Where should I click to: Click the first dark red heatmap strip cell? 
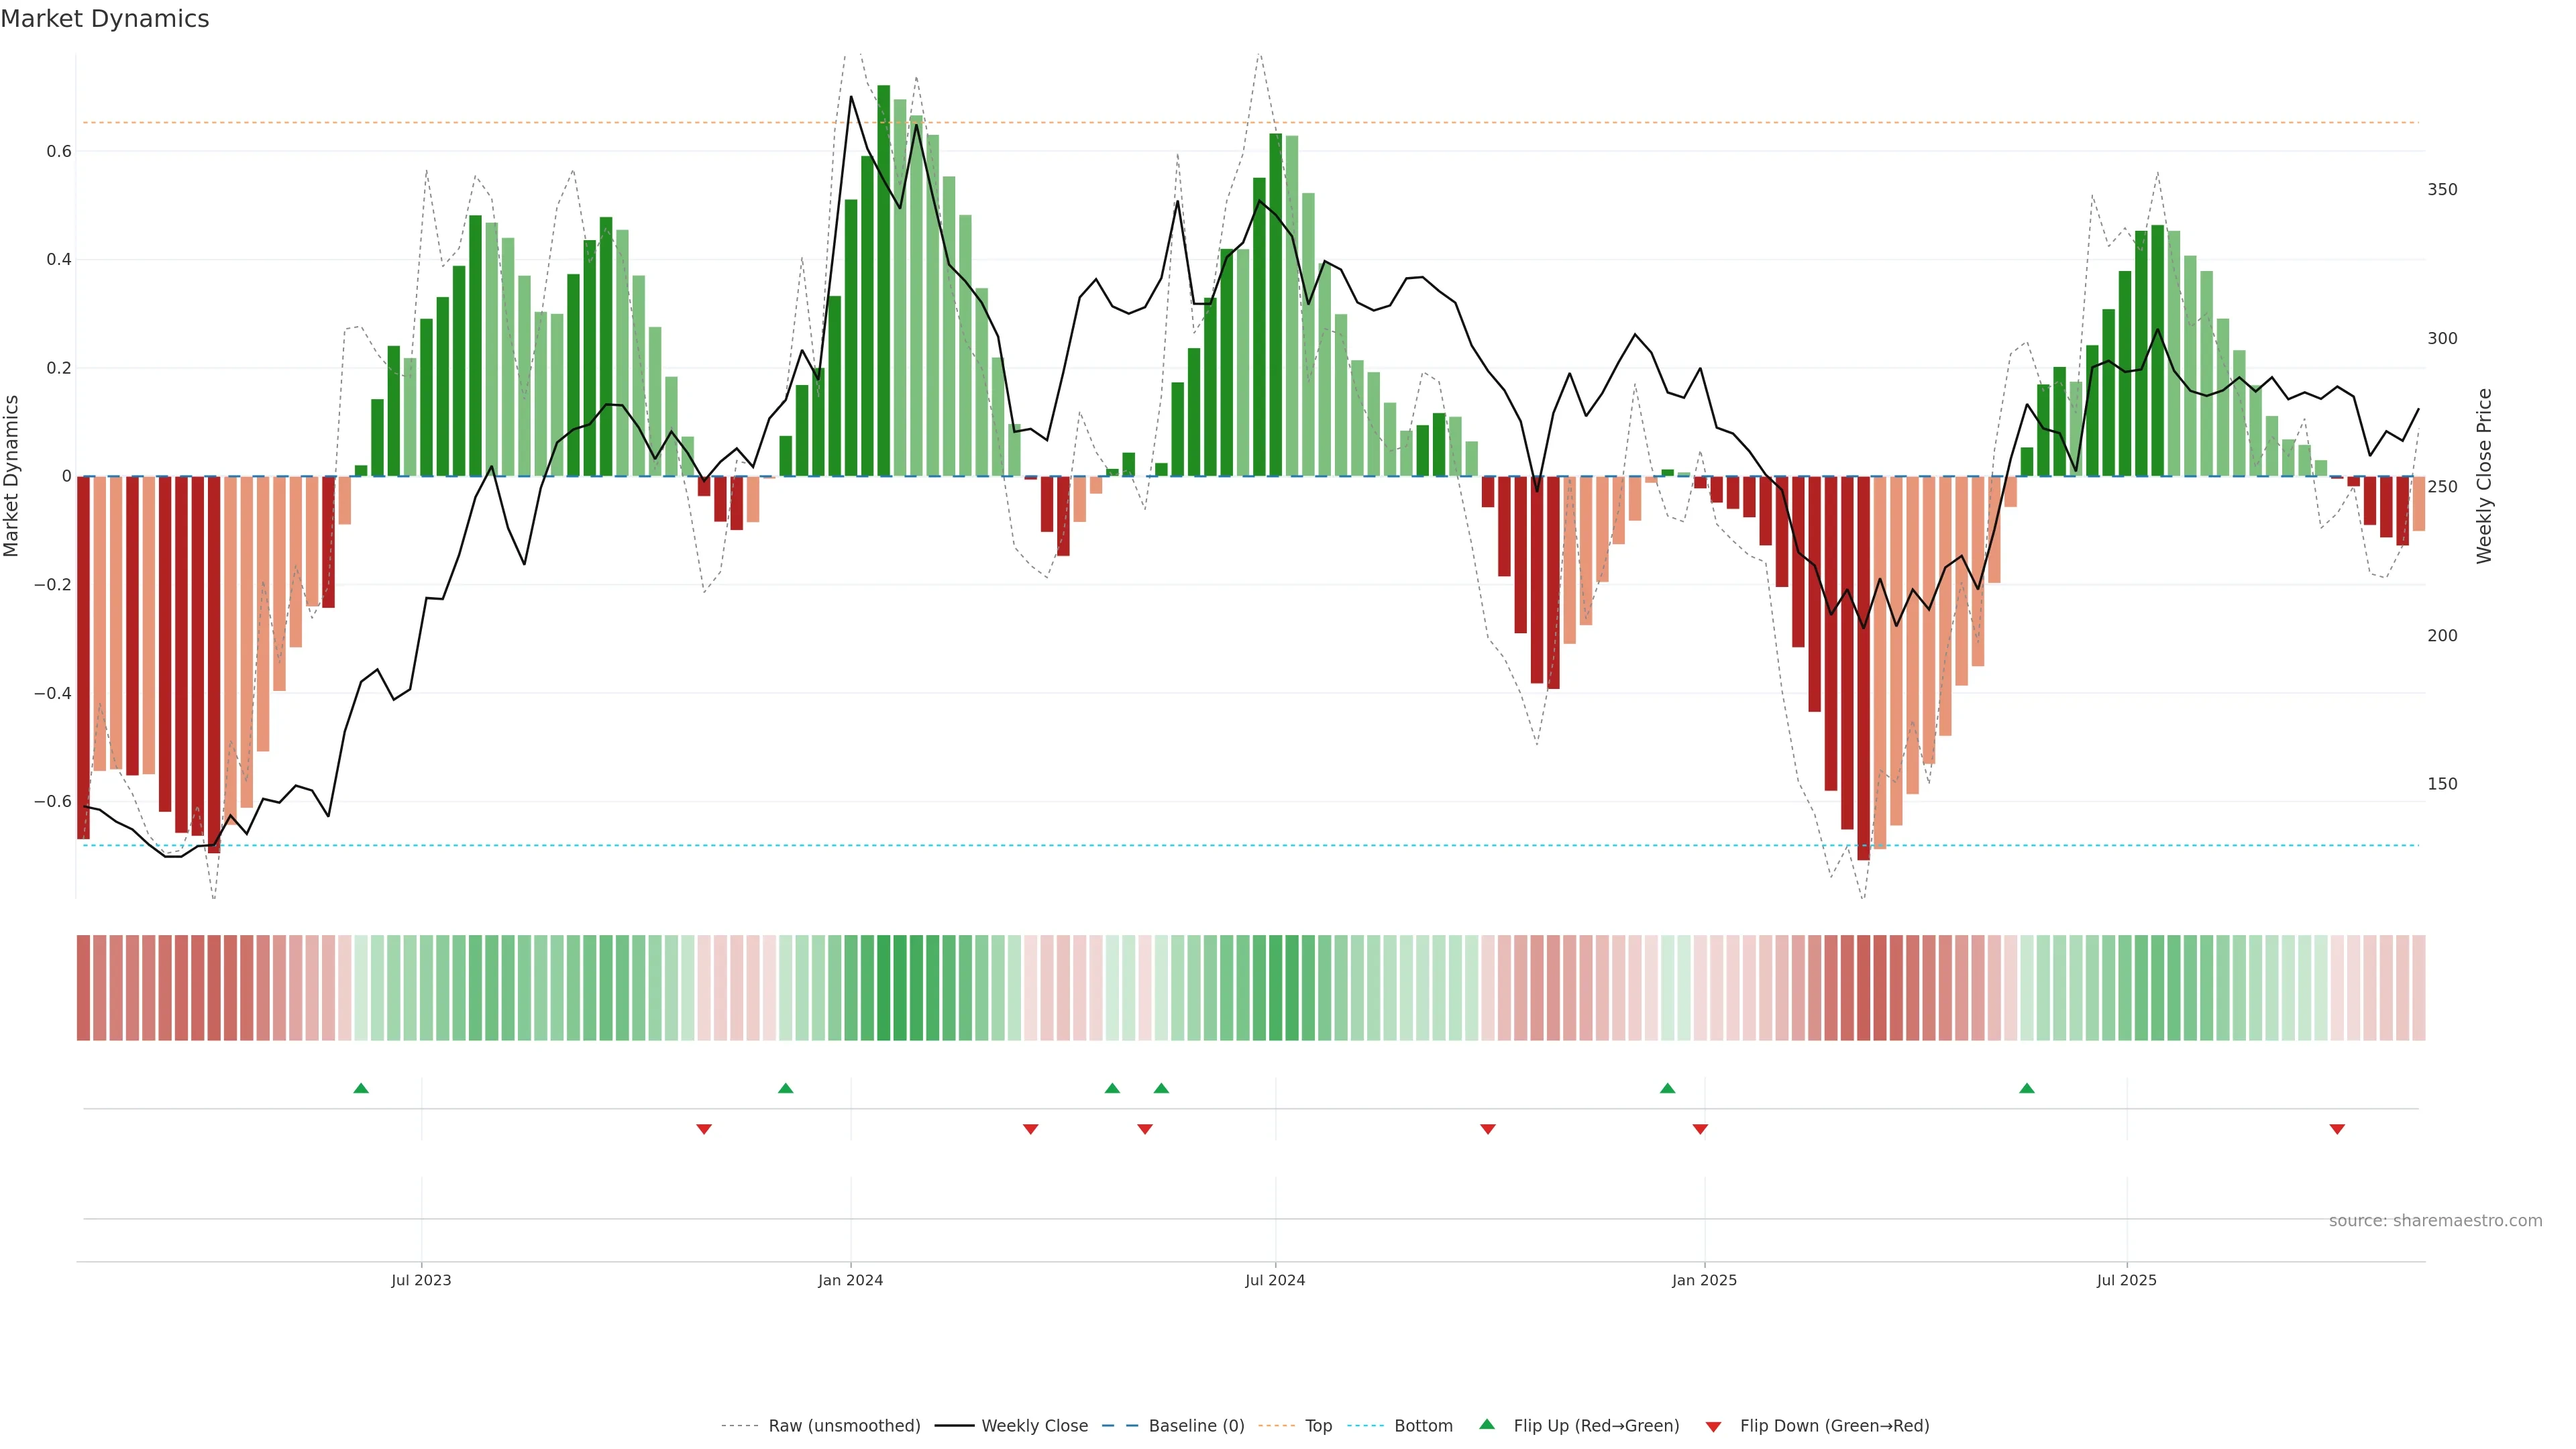tap(84, 988)
